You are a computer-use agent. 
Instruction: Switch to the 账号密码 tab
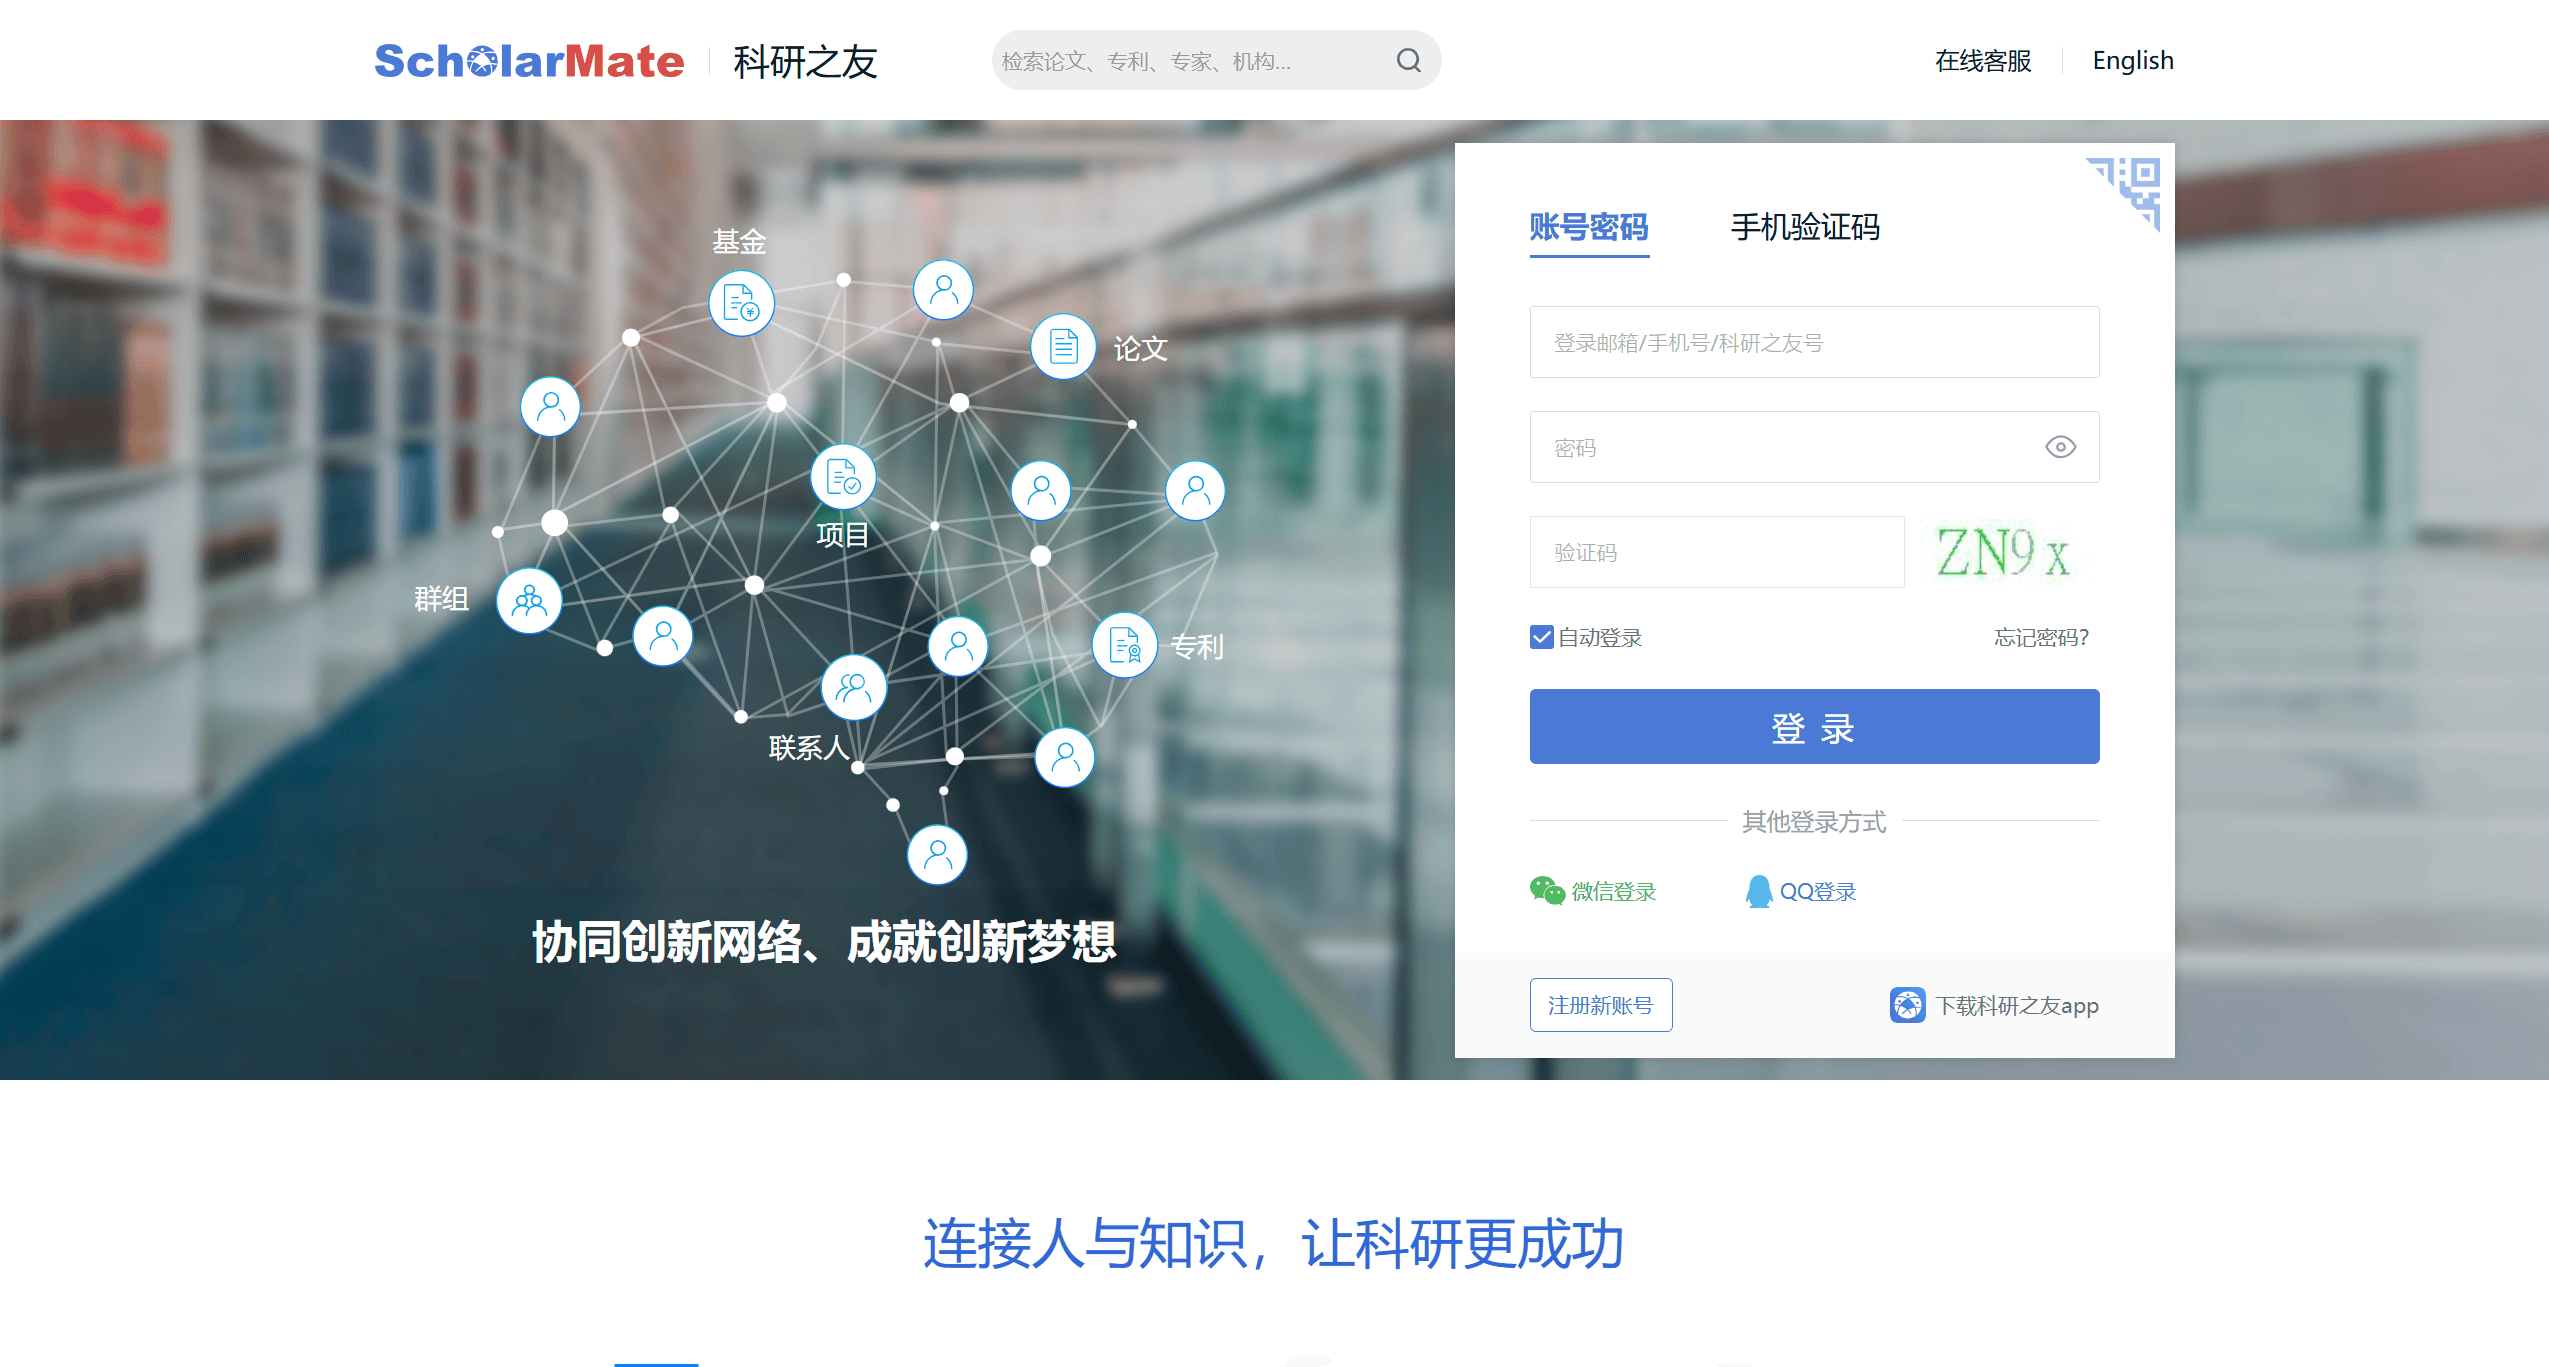click(1588, 227)
